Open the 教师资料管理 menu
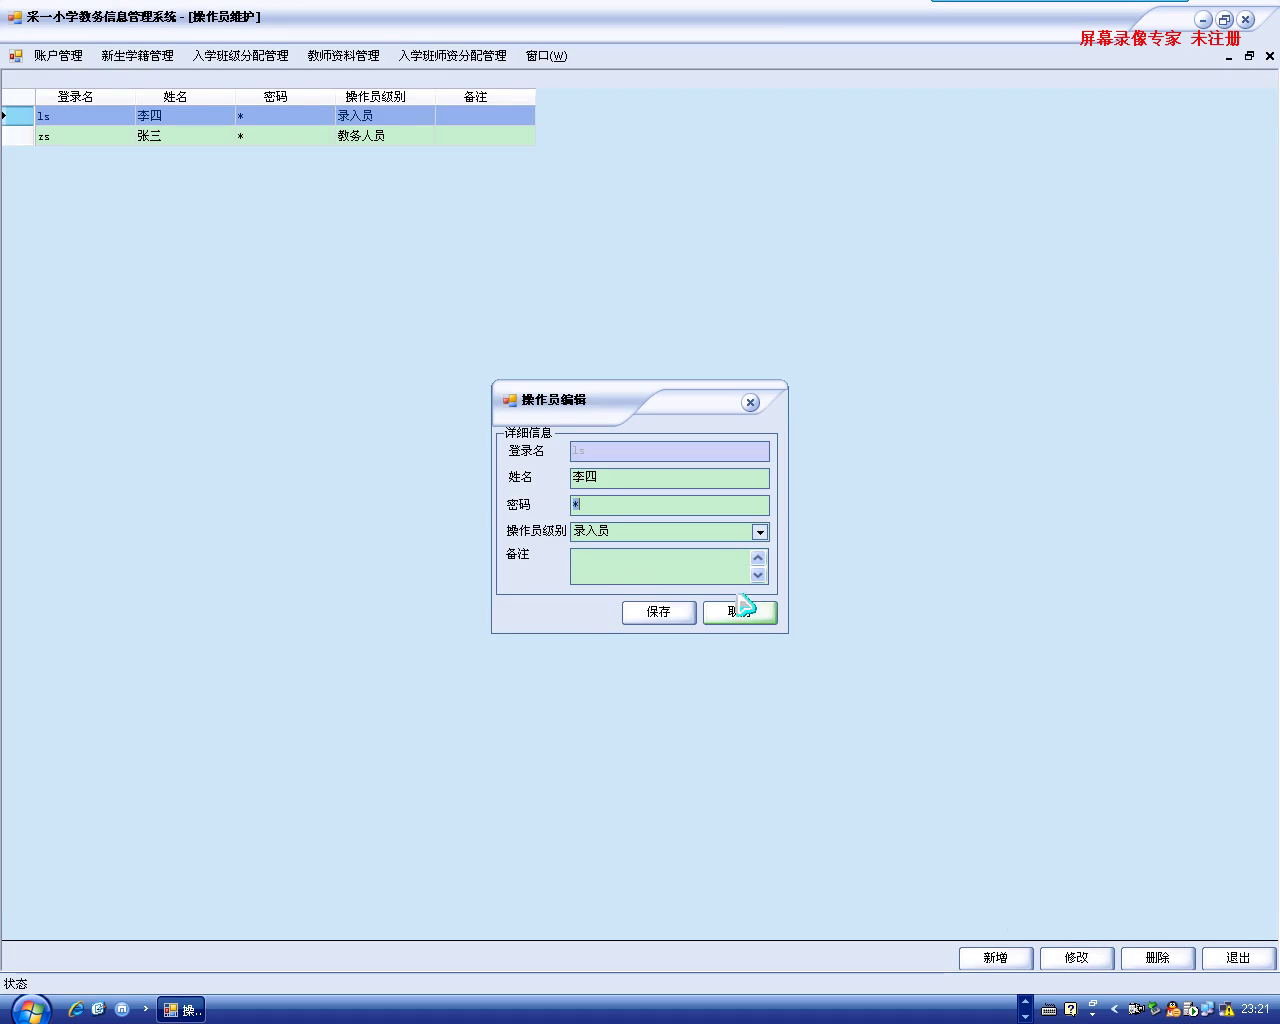 (343, 56)
